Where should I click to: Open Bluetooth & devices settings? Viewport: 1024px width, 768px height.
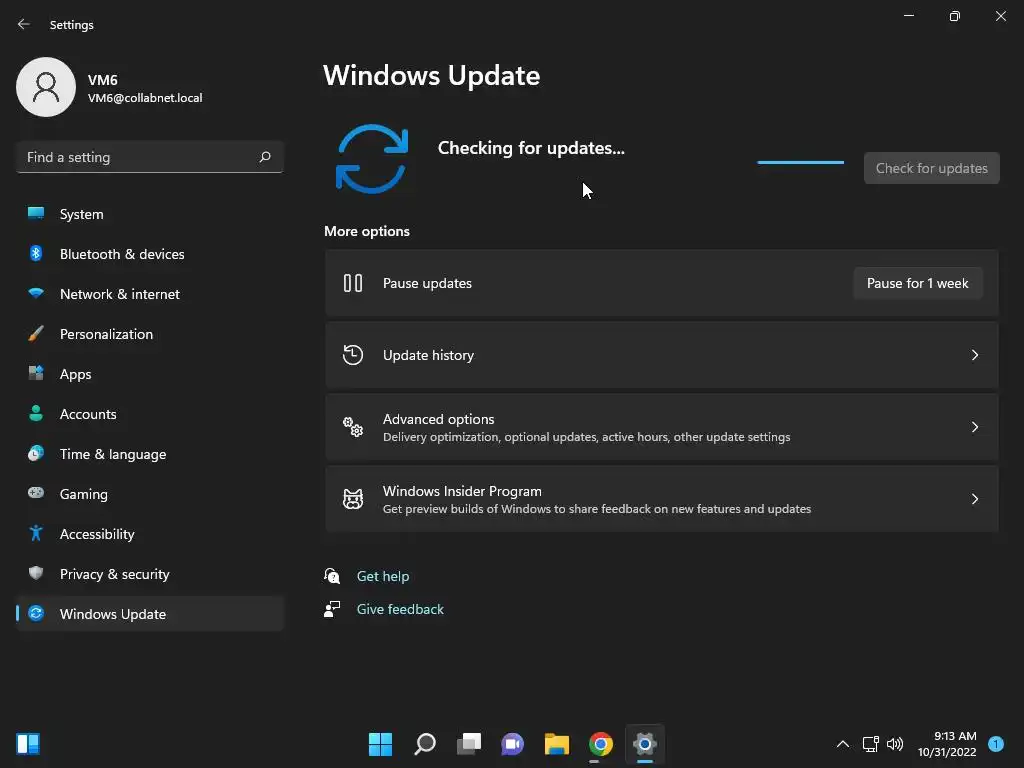[x=150, y=254]
